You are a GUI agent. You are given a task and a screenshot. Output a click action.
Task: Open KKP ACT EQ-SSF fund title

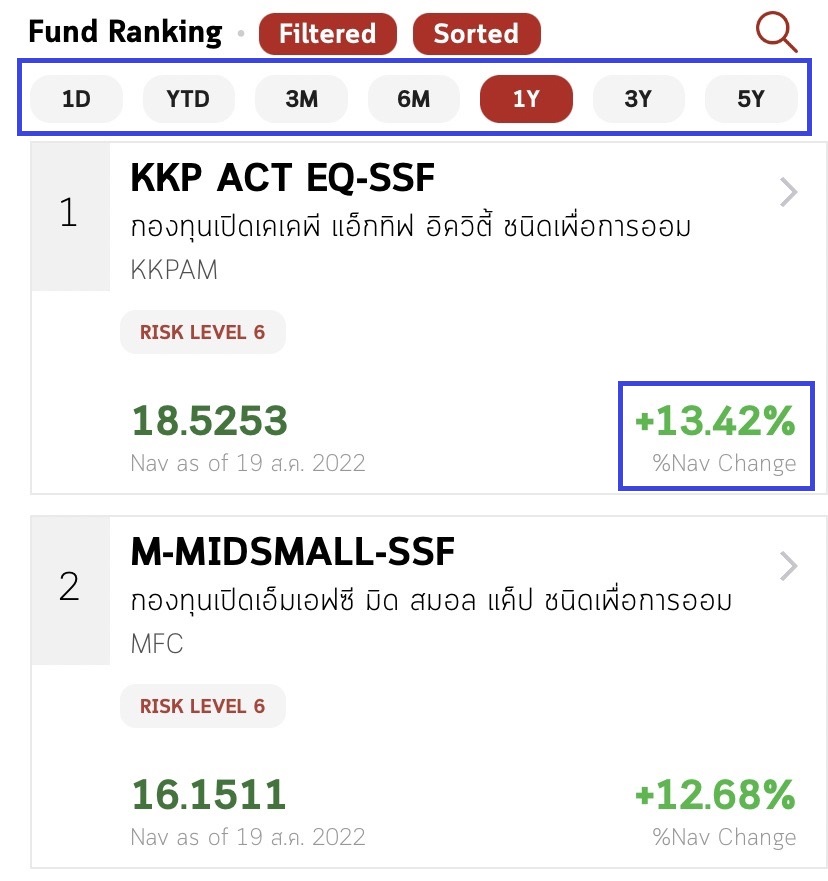(283, 179)
